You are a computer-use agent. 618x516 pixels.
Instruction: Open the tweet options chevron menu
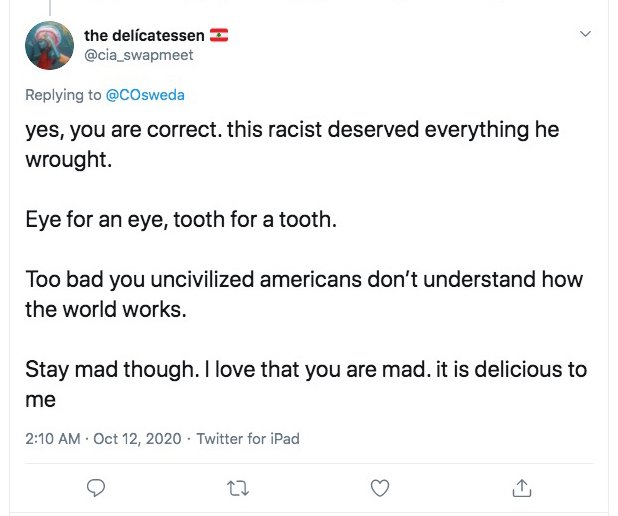[x=586, y=35]
